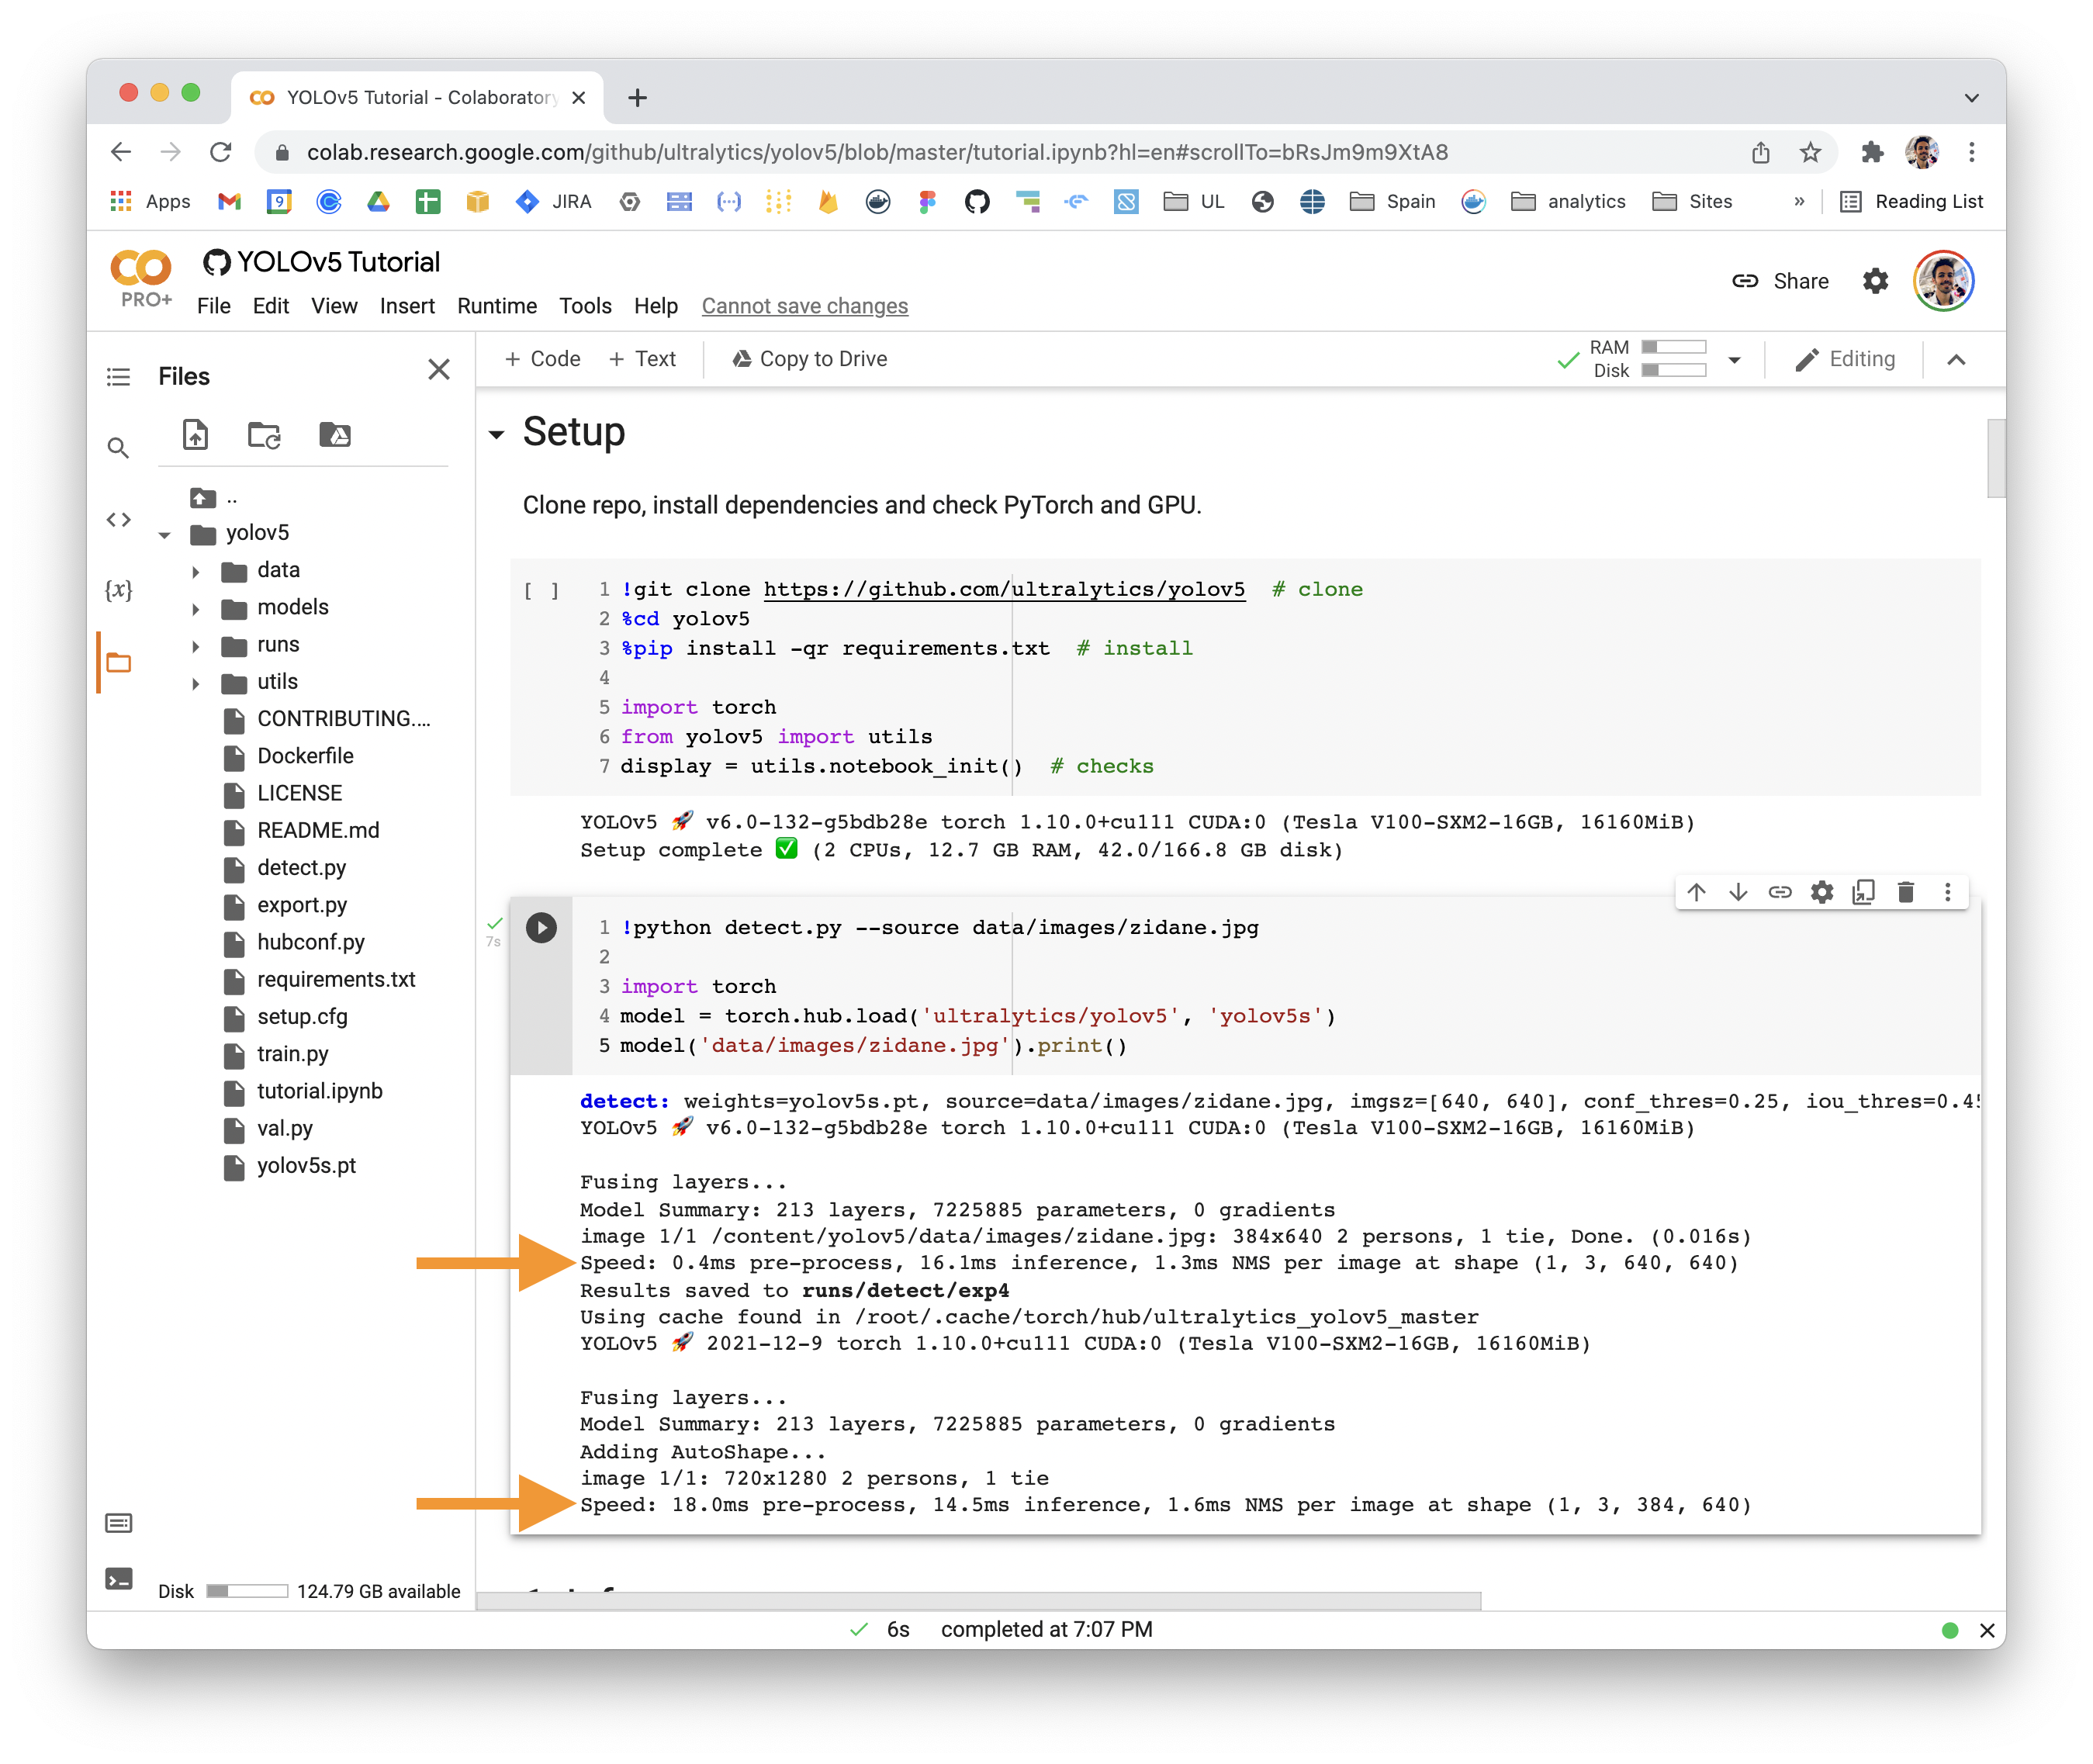Close the Files panel
The height and width of the screenshot is (1764, 2093).
[439, 370]
